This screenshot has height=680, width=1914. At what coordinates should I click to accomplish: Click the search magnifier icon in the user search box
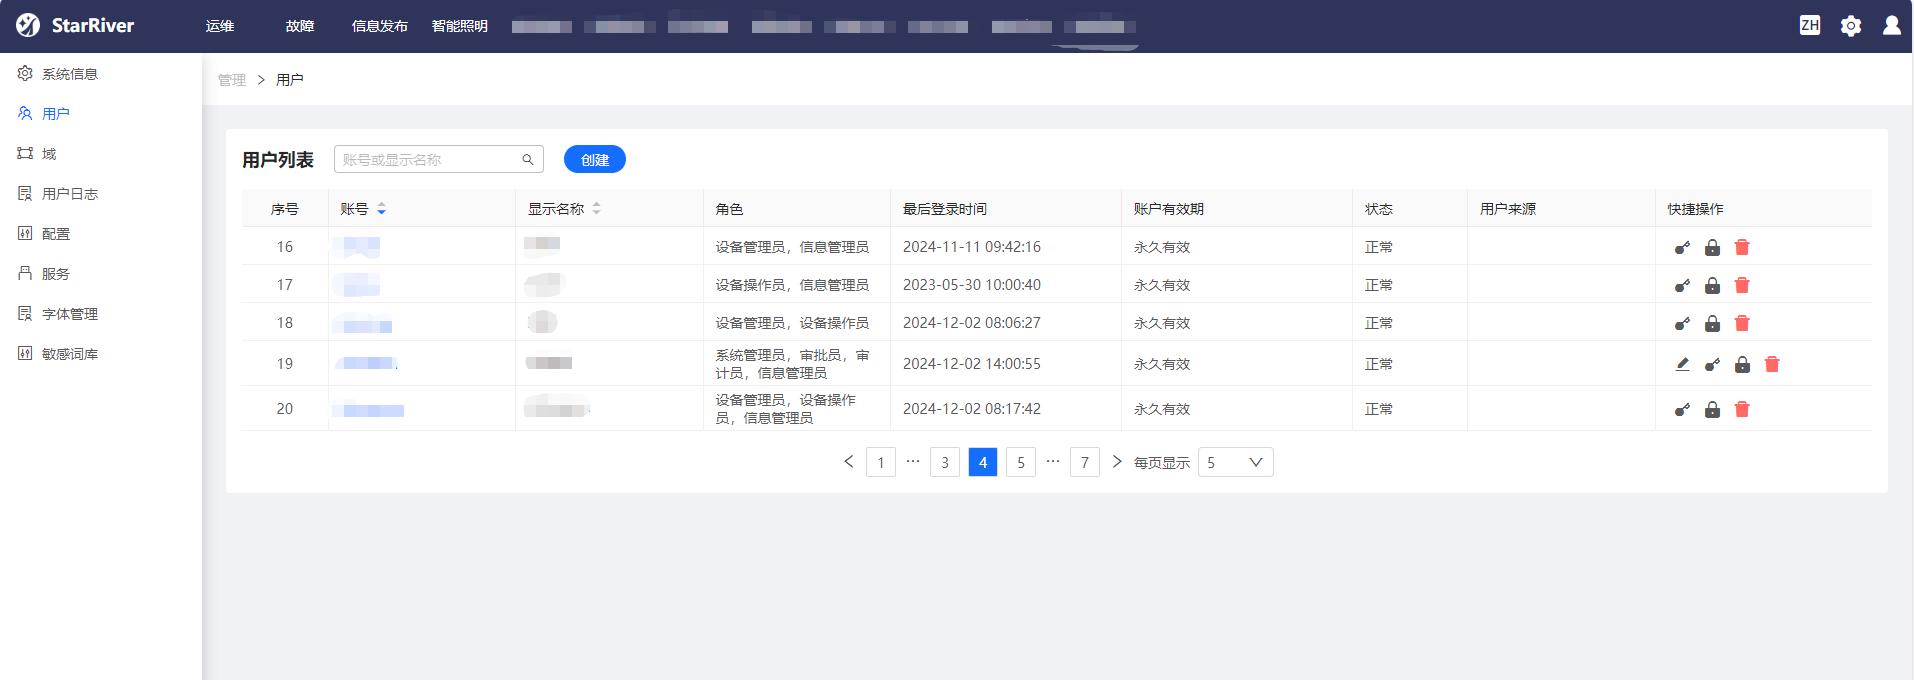[528, 160]
